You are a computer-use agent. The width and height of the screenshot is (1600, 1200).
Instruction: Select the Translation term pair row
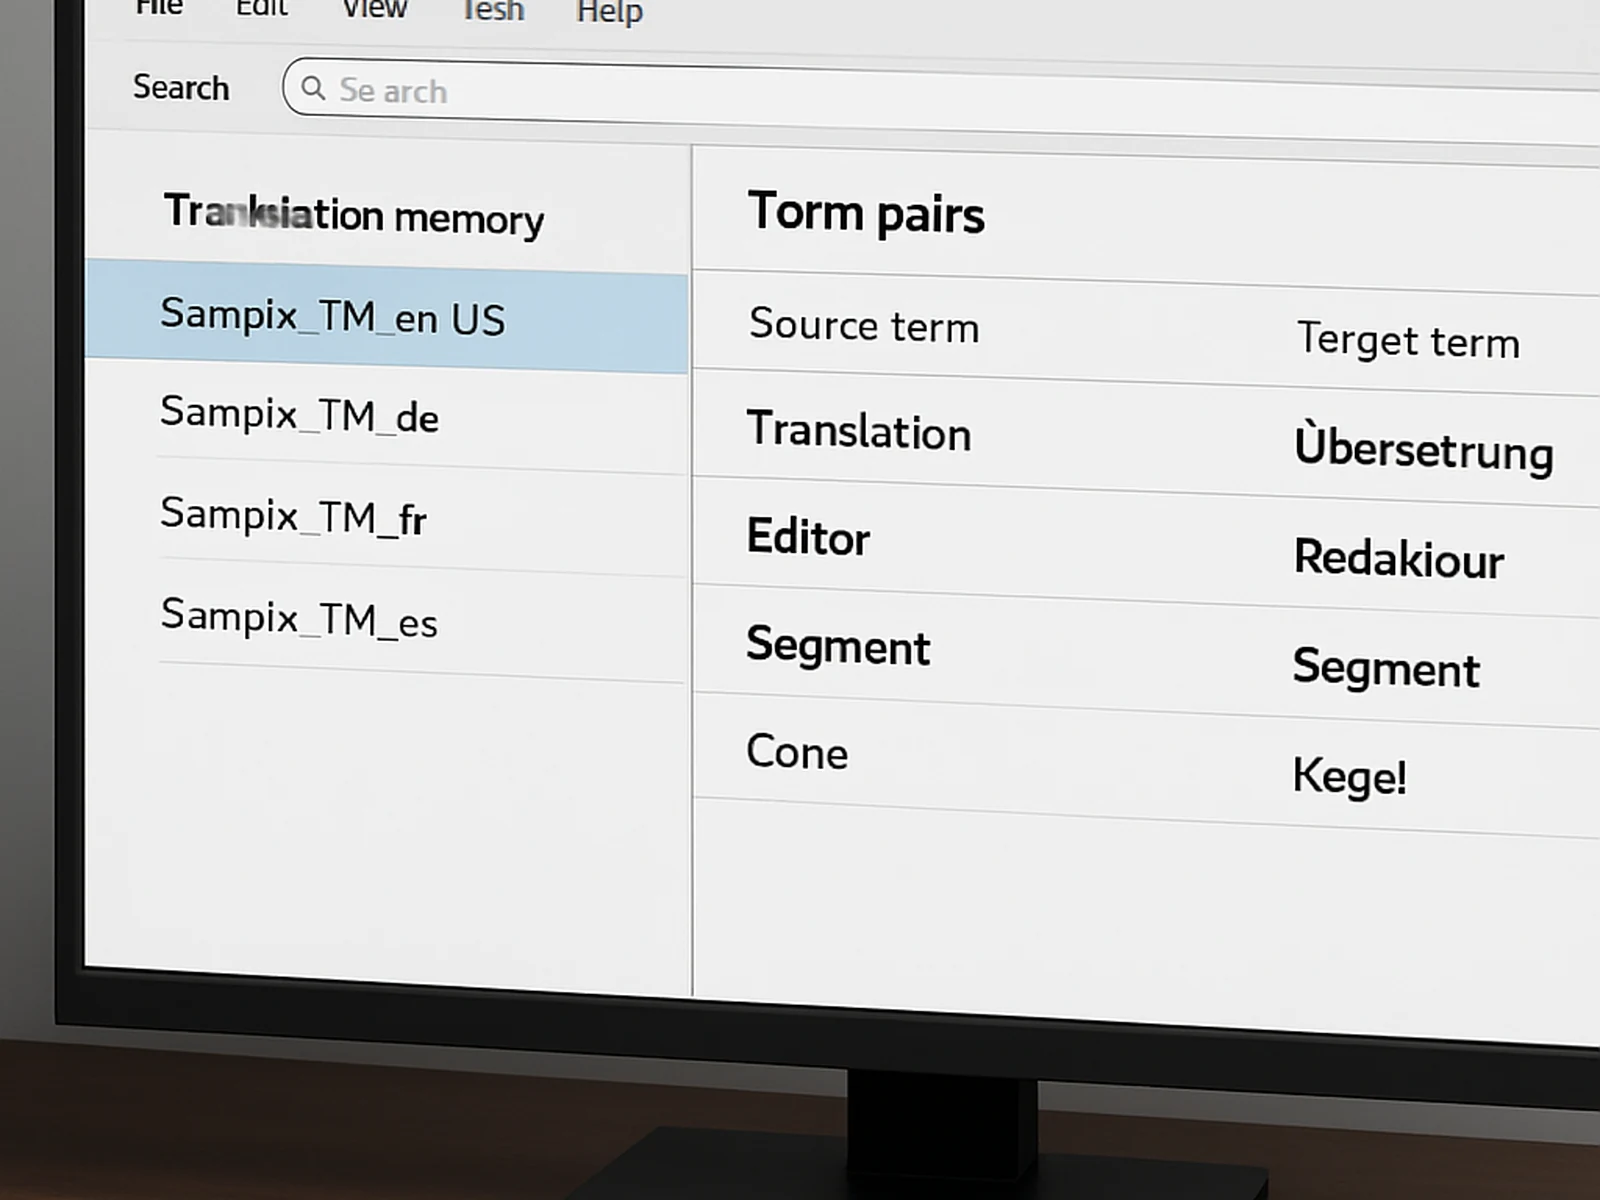[860, 433]
